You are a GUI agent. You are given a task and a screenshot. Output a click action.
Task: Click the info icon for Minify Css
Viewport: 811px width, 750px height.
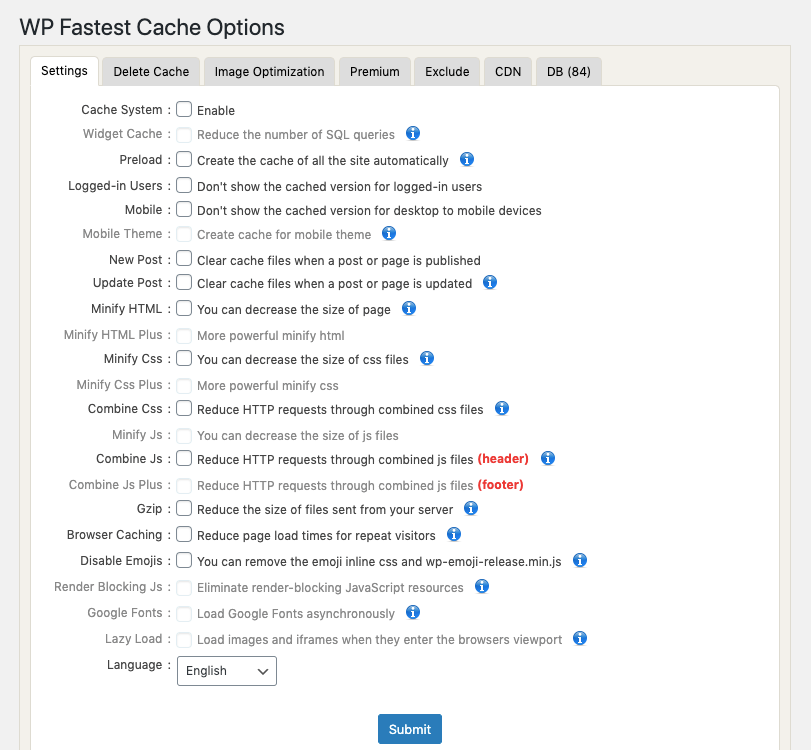pos(426,358)
